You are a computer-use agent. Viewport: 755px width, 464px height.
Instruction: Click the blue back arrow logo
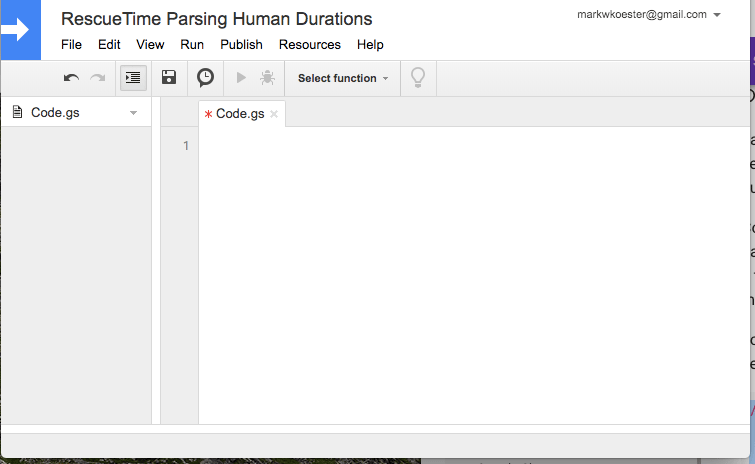coord(19,30)
